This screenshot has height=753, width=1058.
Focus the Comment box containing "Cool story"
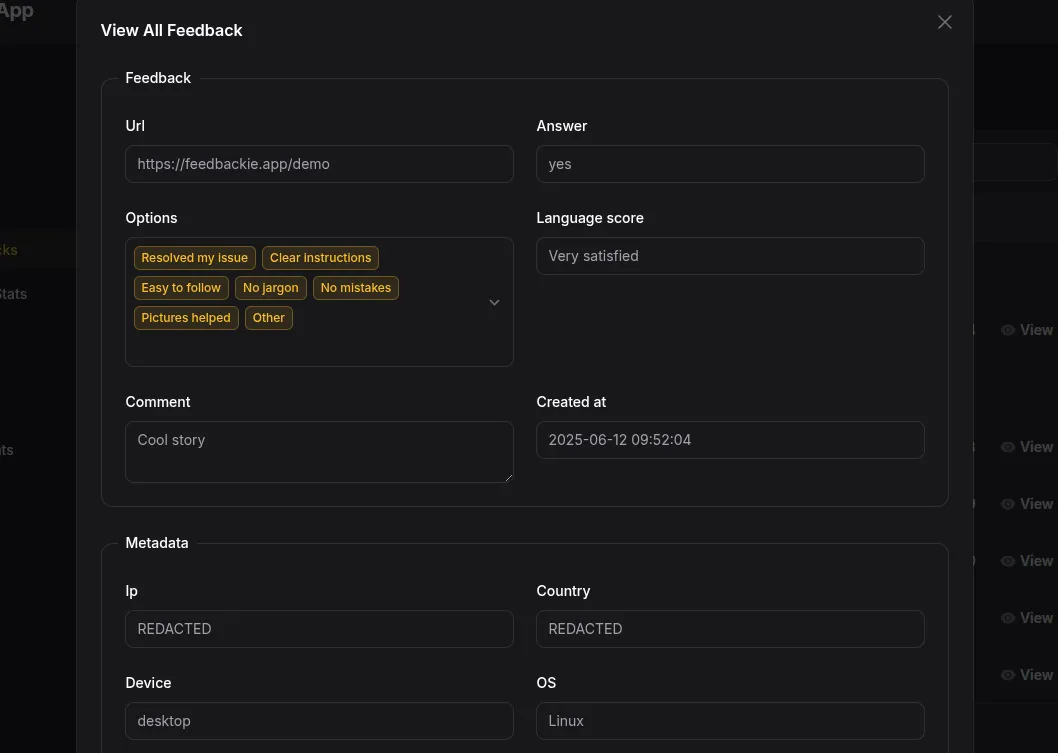(x=319, y=451)
